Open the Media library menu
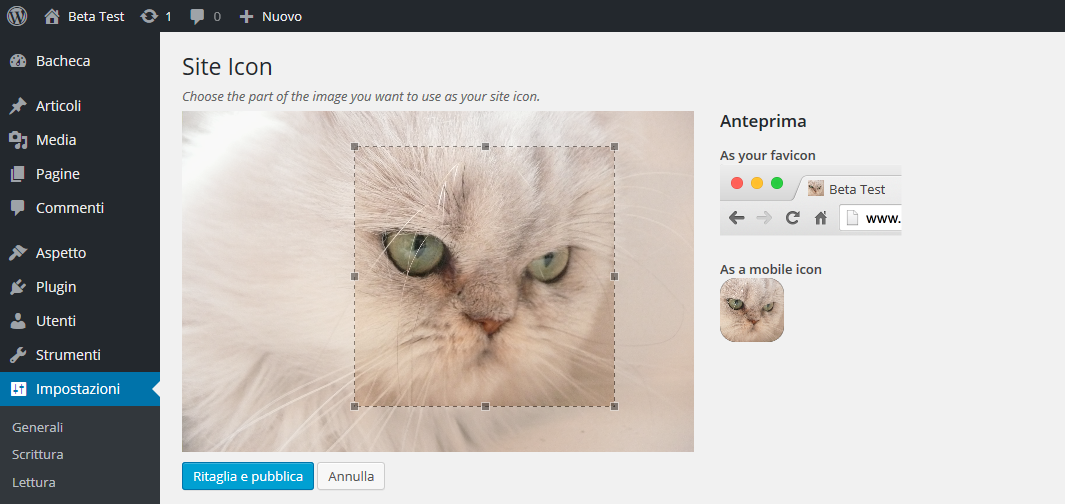 tap(56, 140)
